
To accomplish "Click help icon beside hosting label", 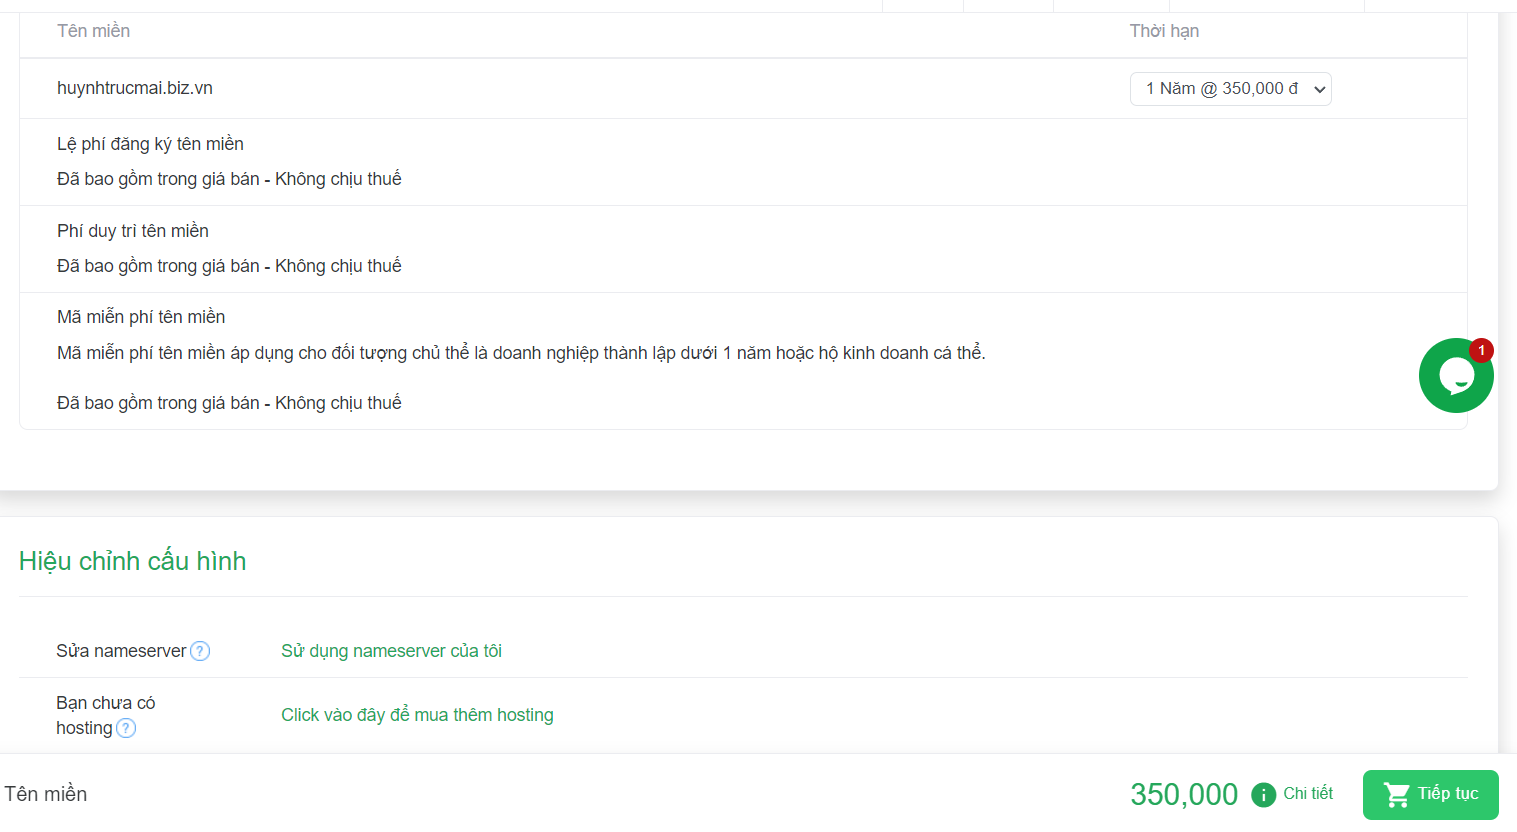I will click(x=126, y=728).
